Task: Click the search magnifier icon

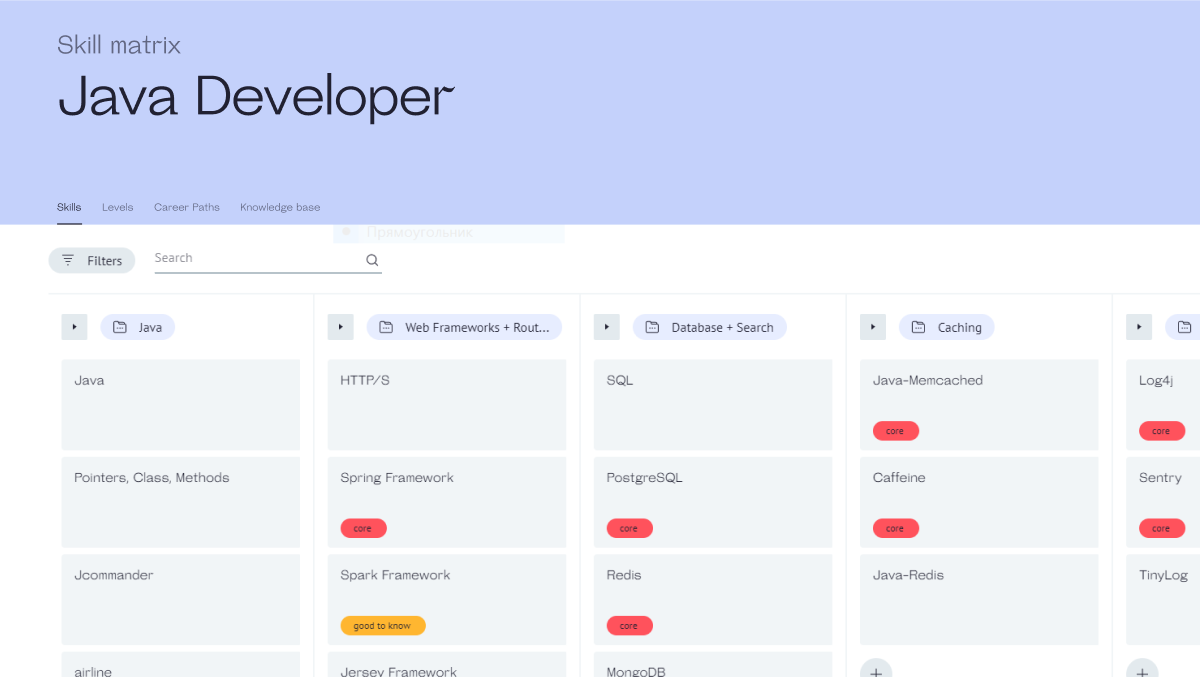Action: point(372,260)
